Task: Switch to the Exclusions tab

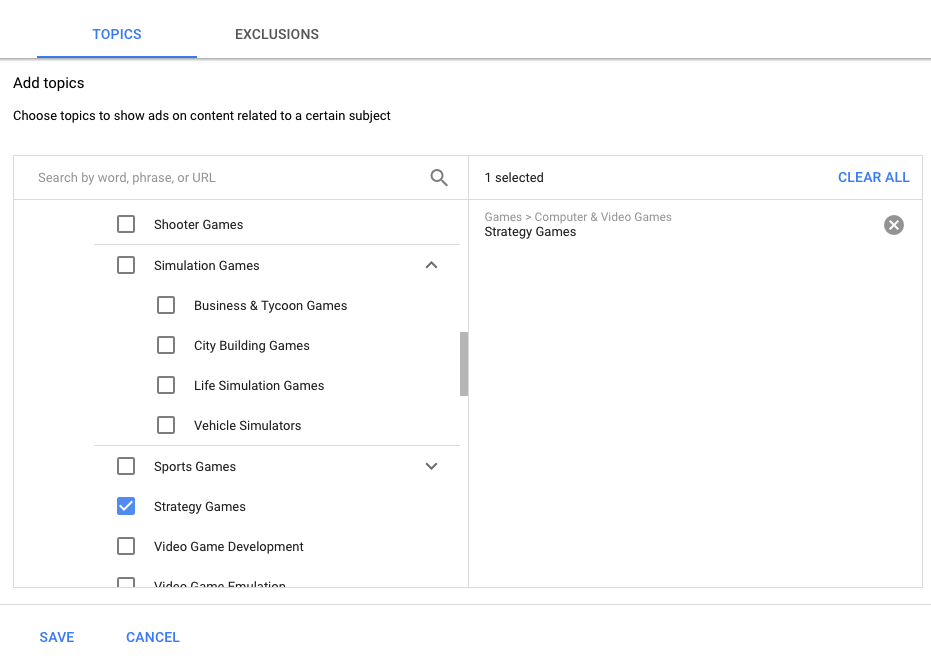Action: 277,34
